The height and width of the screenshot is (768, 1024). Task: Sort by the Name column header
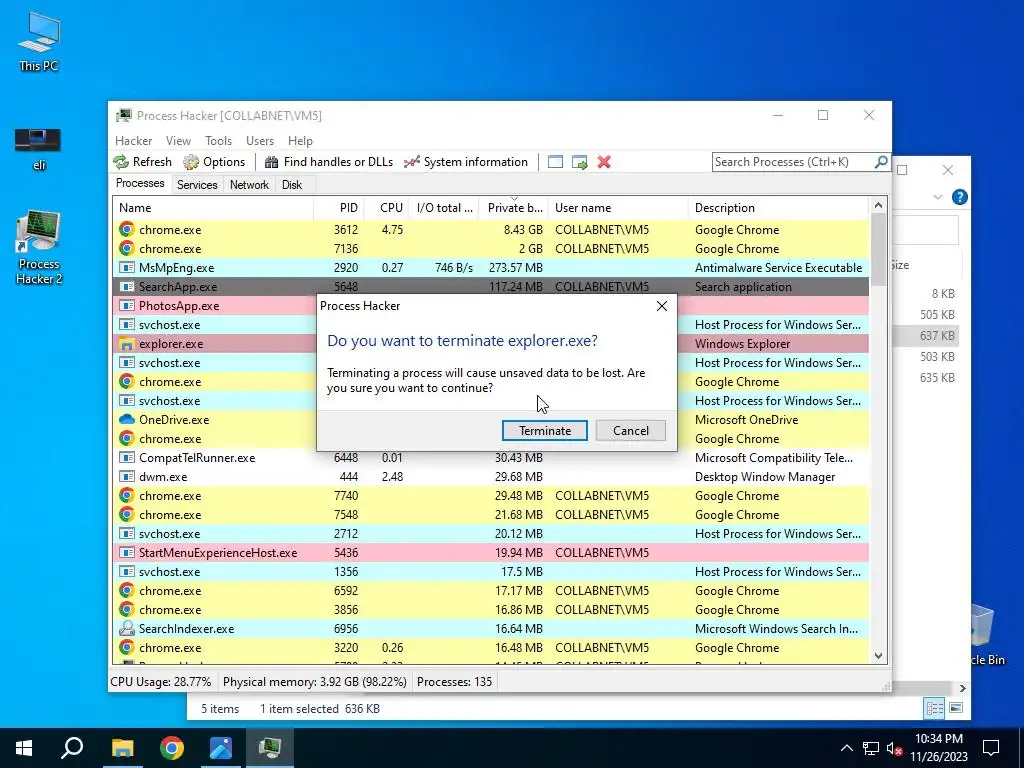pos(214,208)
